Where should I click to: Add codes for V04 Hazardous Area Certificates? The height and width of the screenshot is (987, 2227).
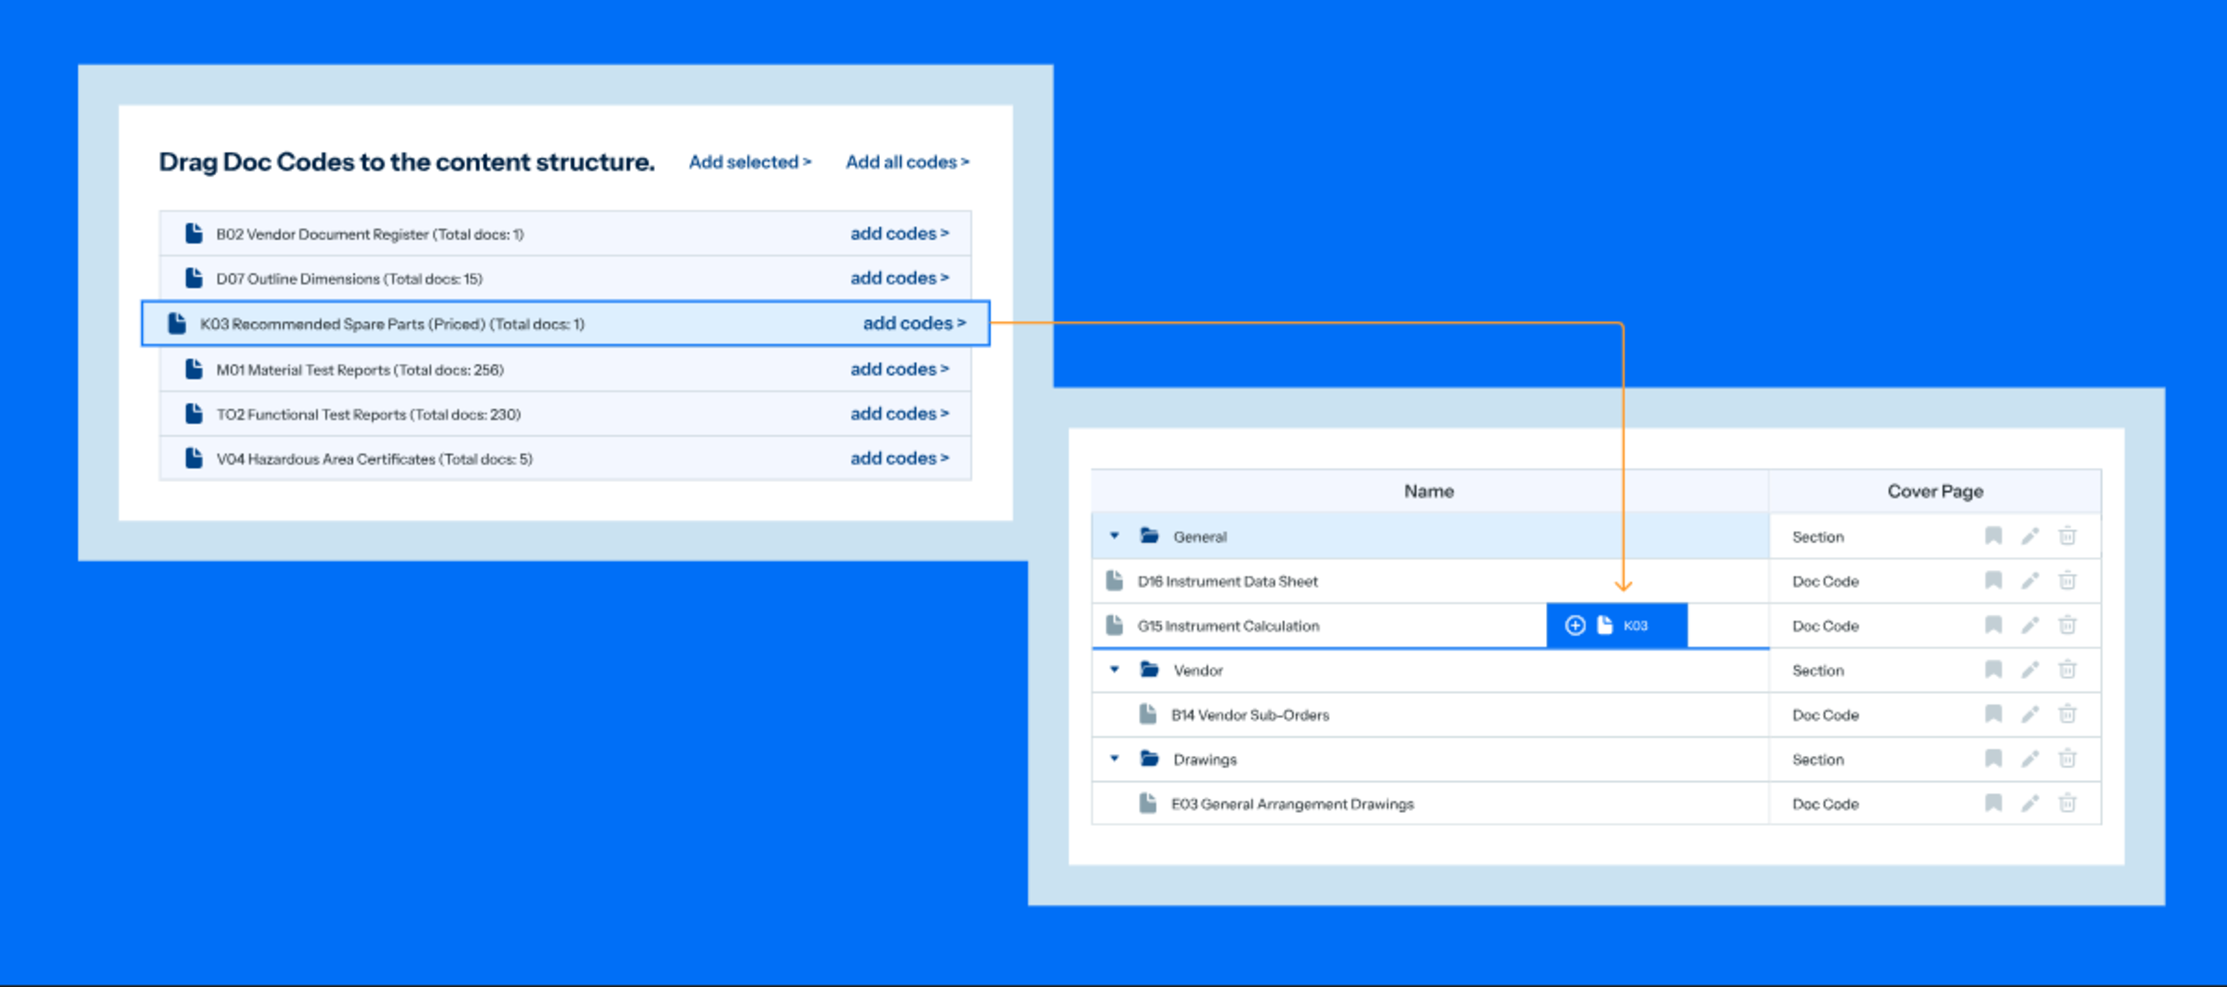[900, 458]
